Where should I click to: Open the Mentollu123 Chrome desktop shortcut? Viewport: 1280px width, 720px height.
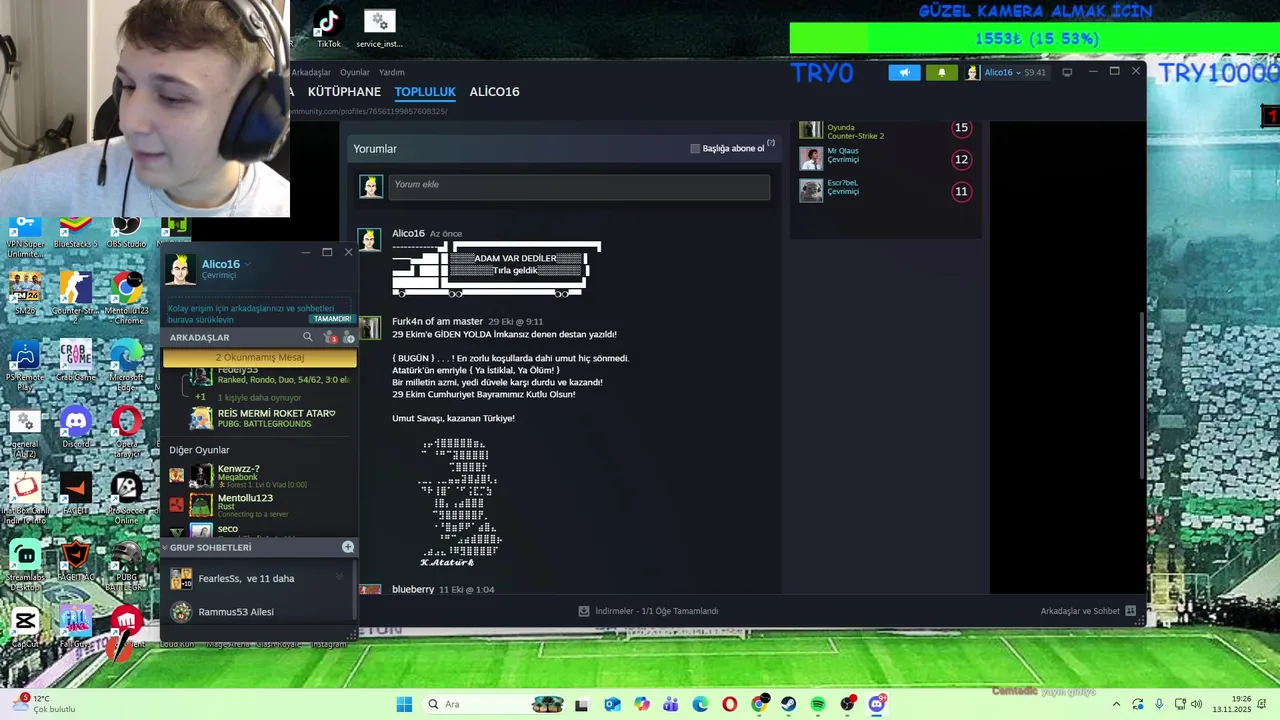tap(126, 295)
